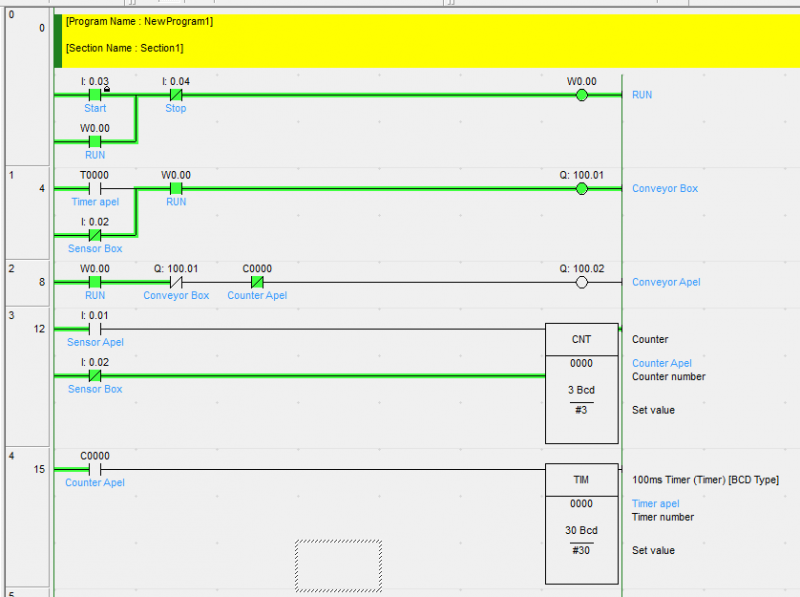This screenshot has width=800, height=597.
Task: Select the I: 0.02 Sensor Box reset contact in rung 3
Action: [x=95, y=376]
